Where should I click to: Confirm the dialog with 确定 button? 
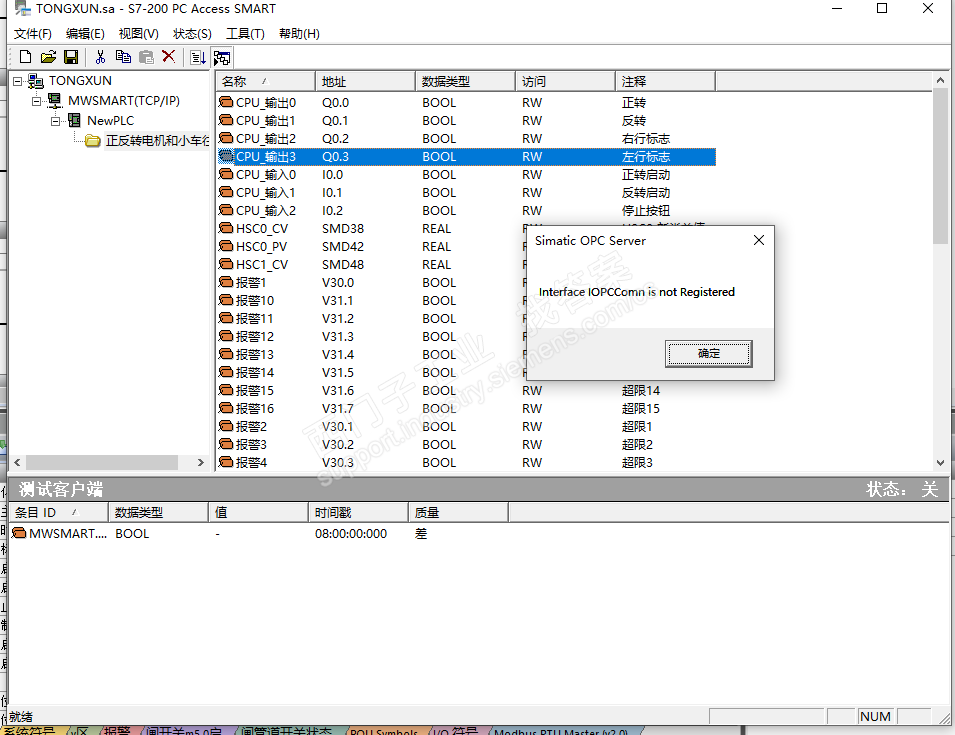coord(708,353)
